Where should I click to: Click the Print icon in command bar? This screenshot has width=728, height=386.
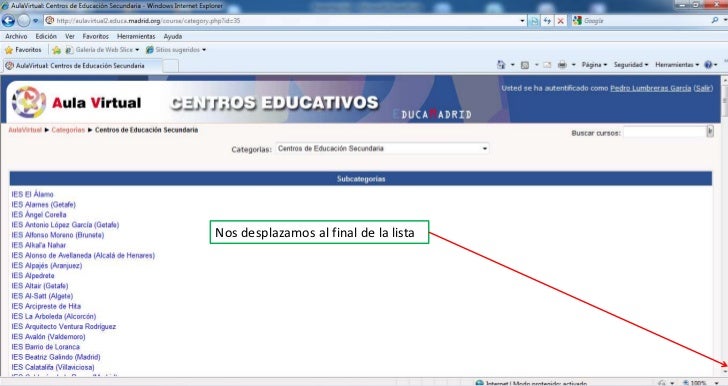coord(562,65)
